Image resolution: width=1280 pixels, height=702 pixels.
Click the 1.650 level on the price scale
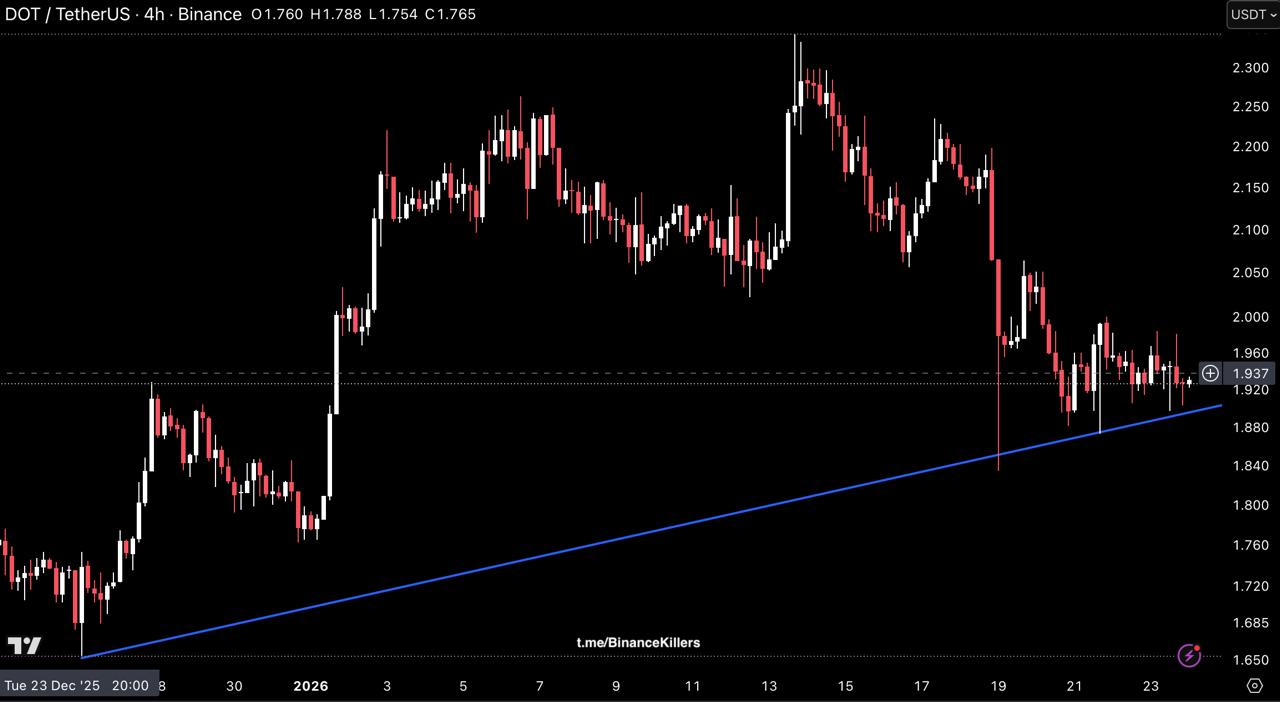pos(1250,660)
